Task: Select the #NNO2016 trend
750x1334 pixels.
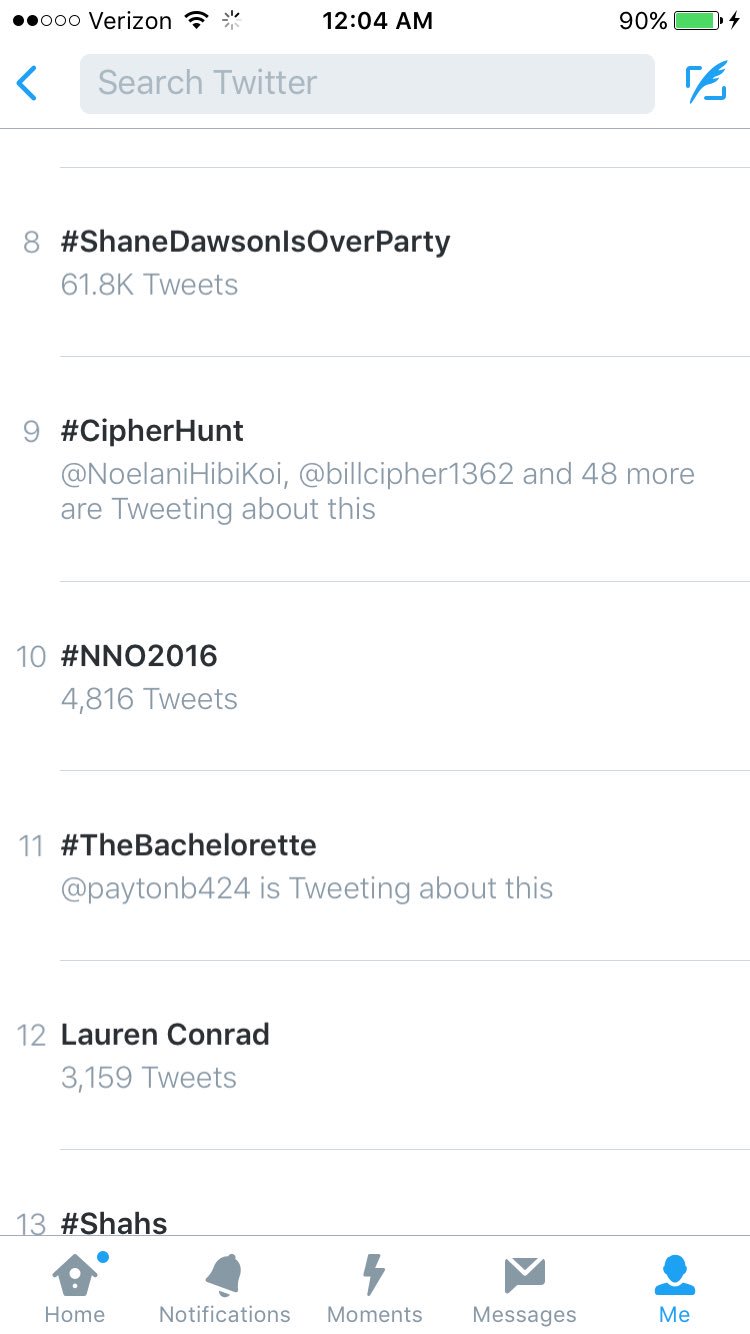Action: (139, 656)
